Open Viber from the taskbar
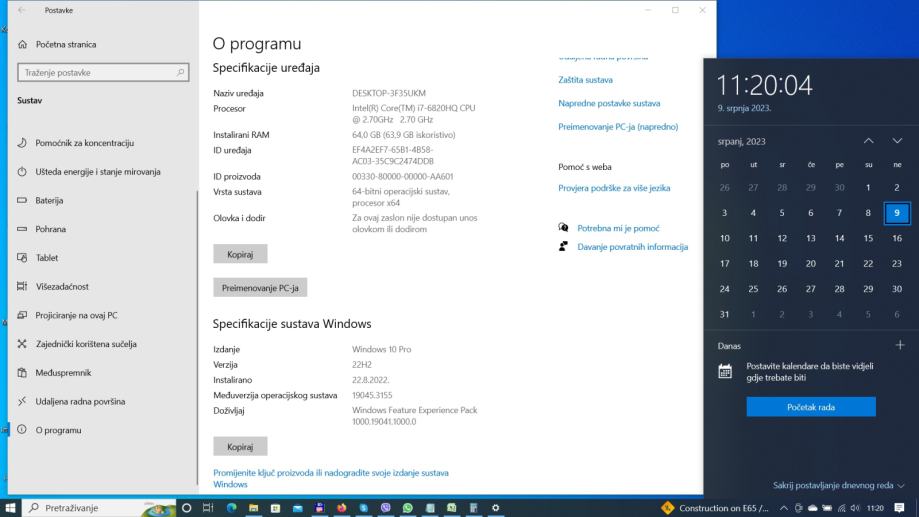919x517 pixels. tap(386, 508)
